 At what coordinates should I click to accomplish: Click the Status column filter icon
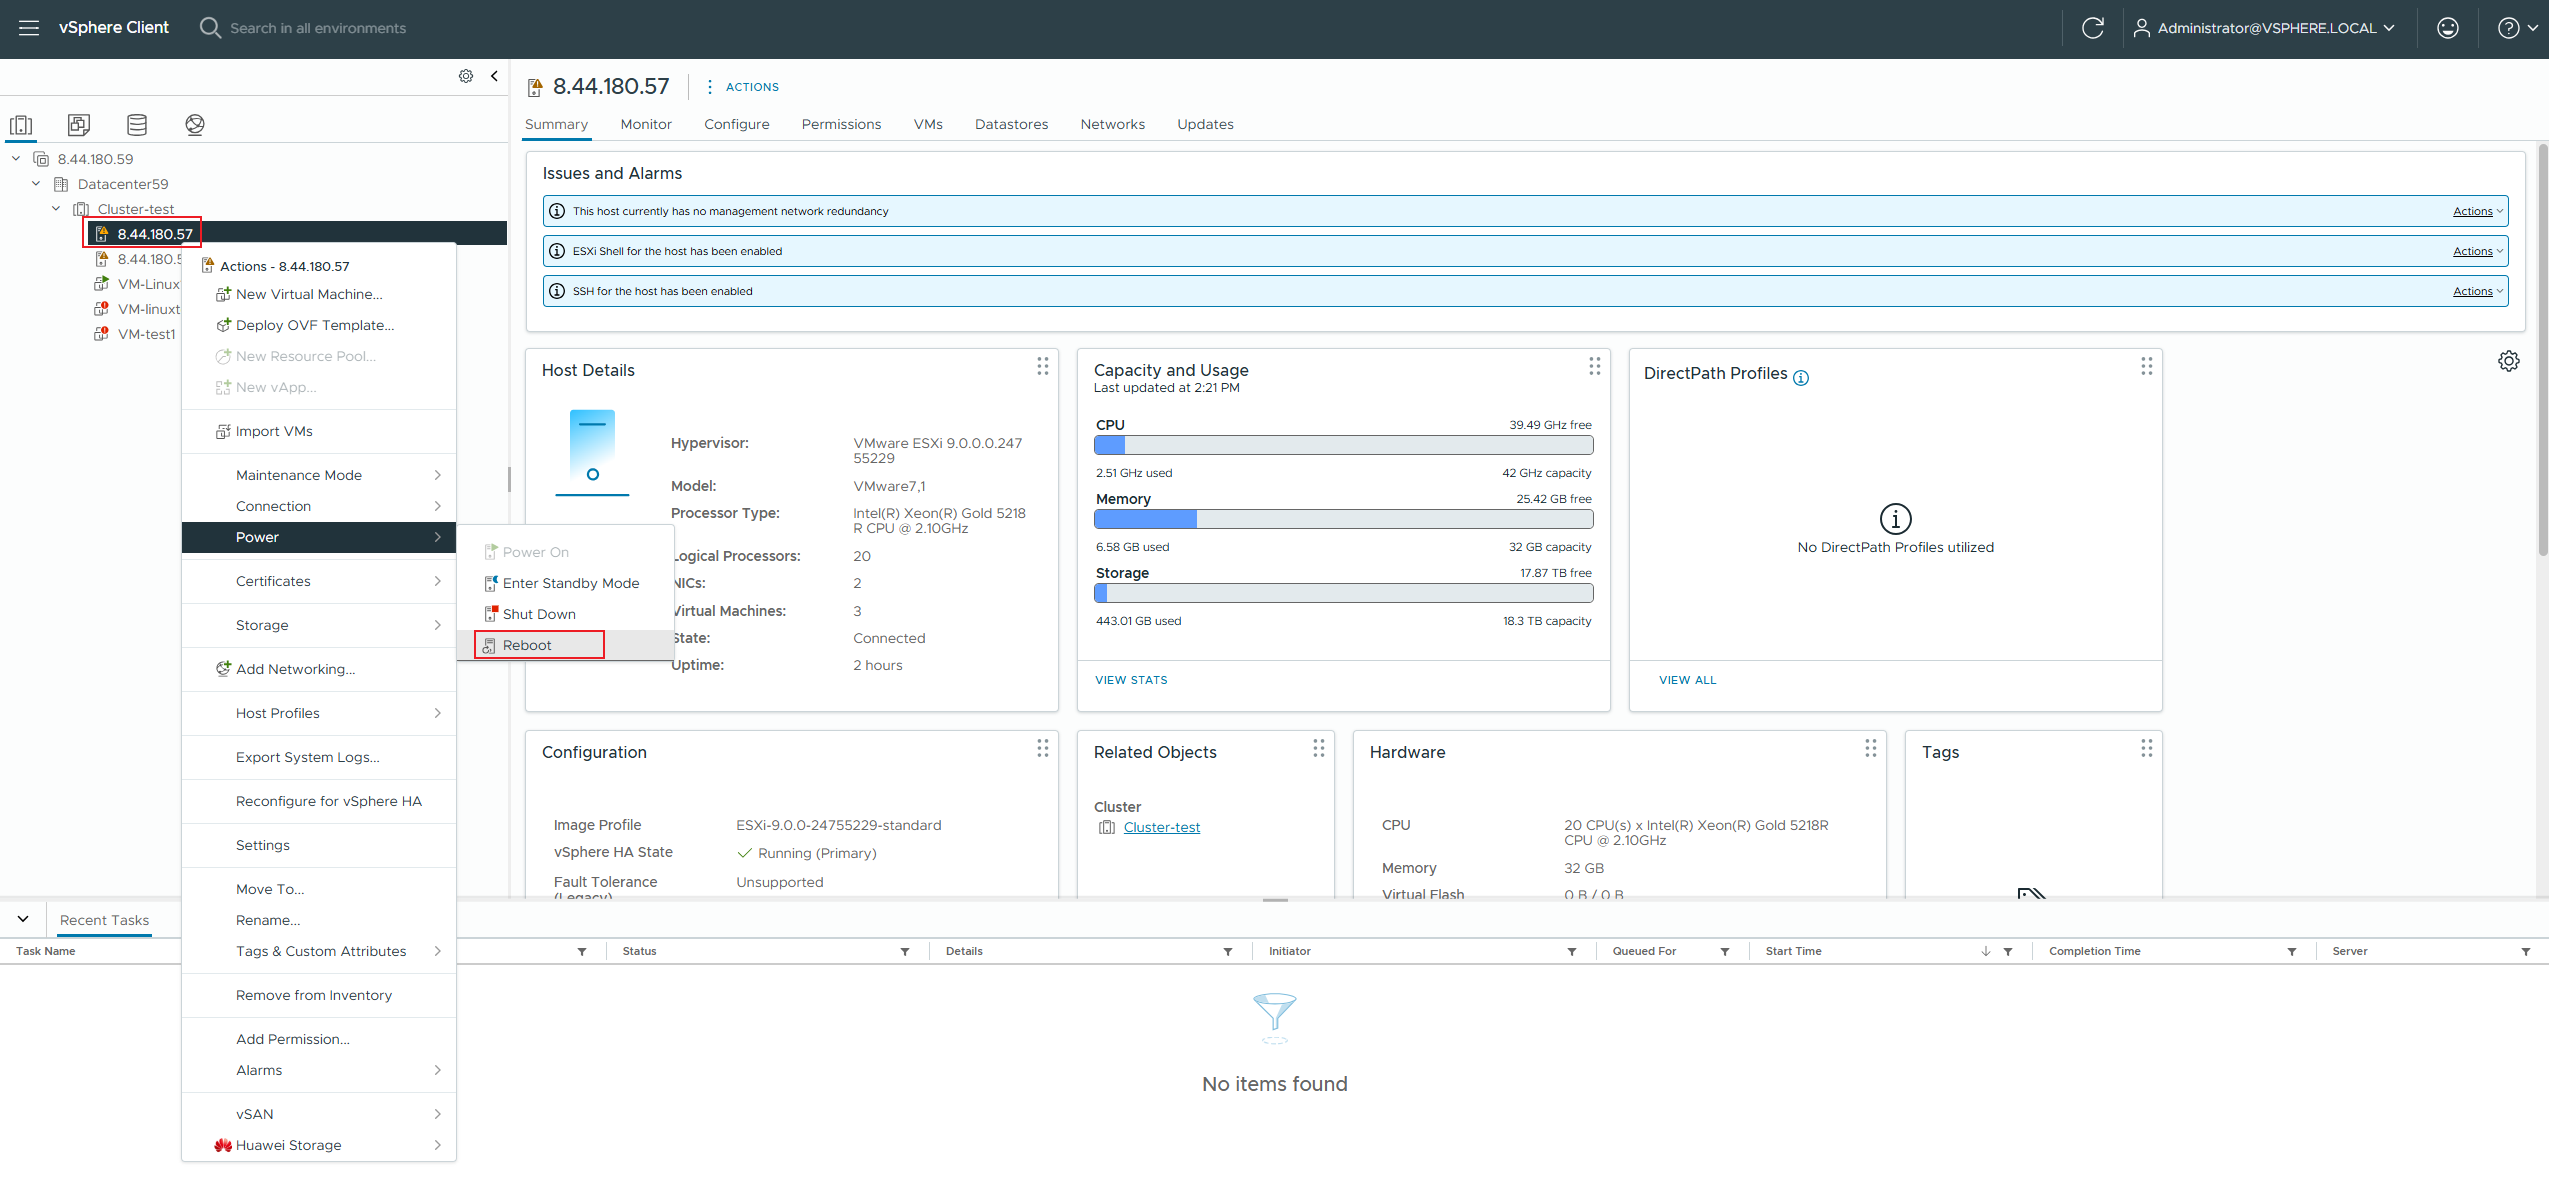coord(905,952)
